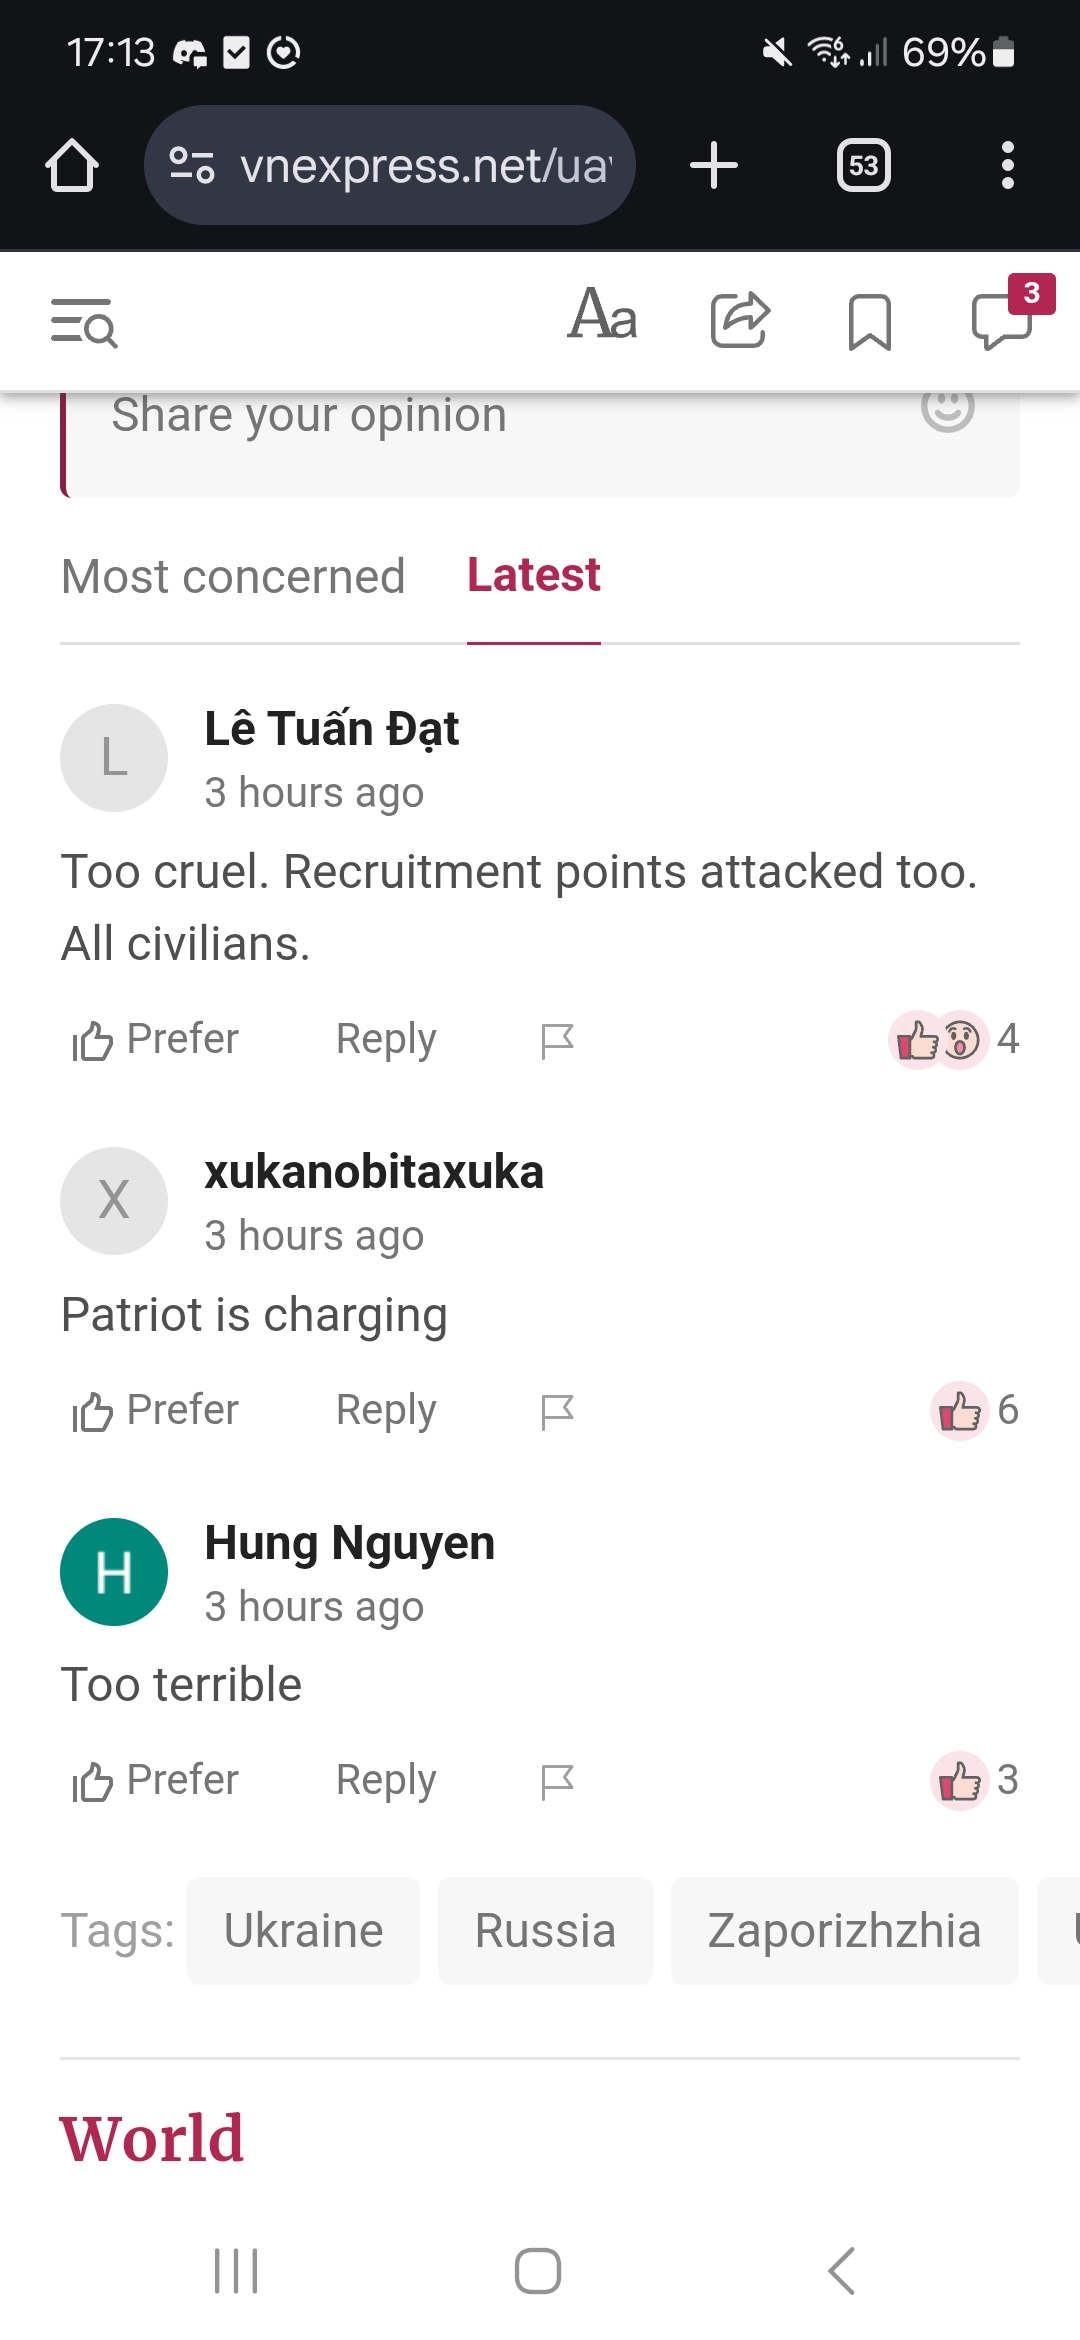Like Lê Tuấn Đạt's comment with Prefer
This screenshot has width=1080, height=2340.
click(x=155, y=1039)
